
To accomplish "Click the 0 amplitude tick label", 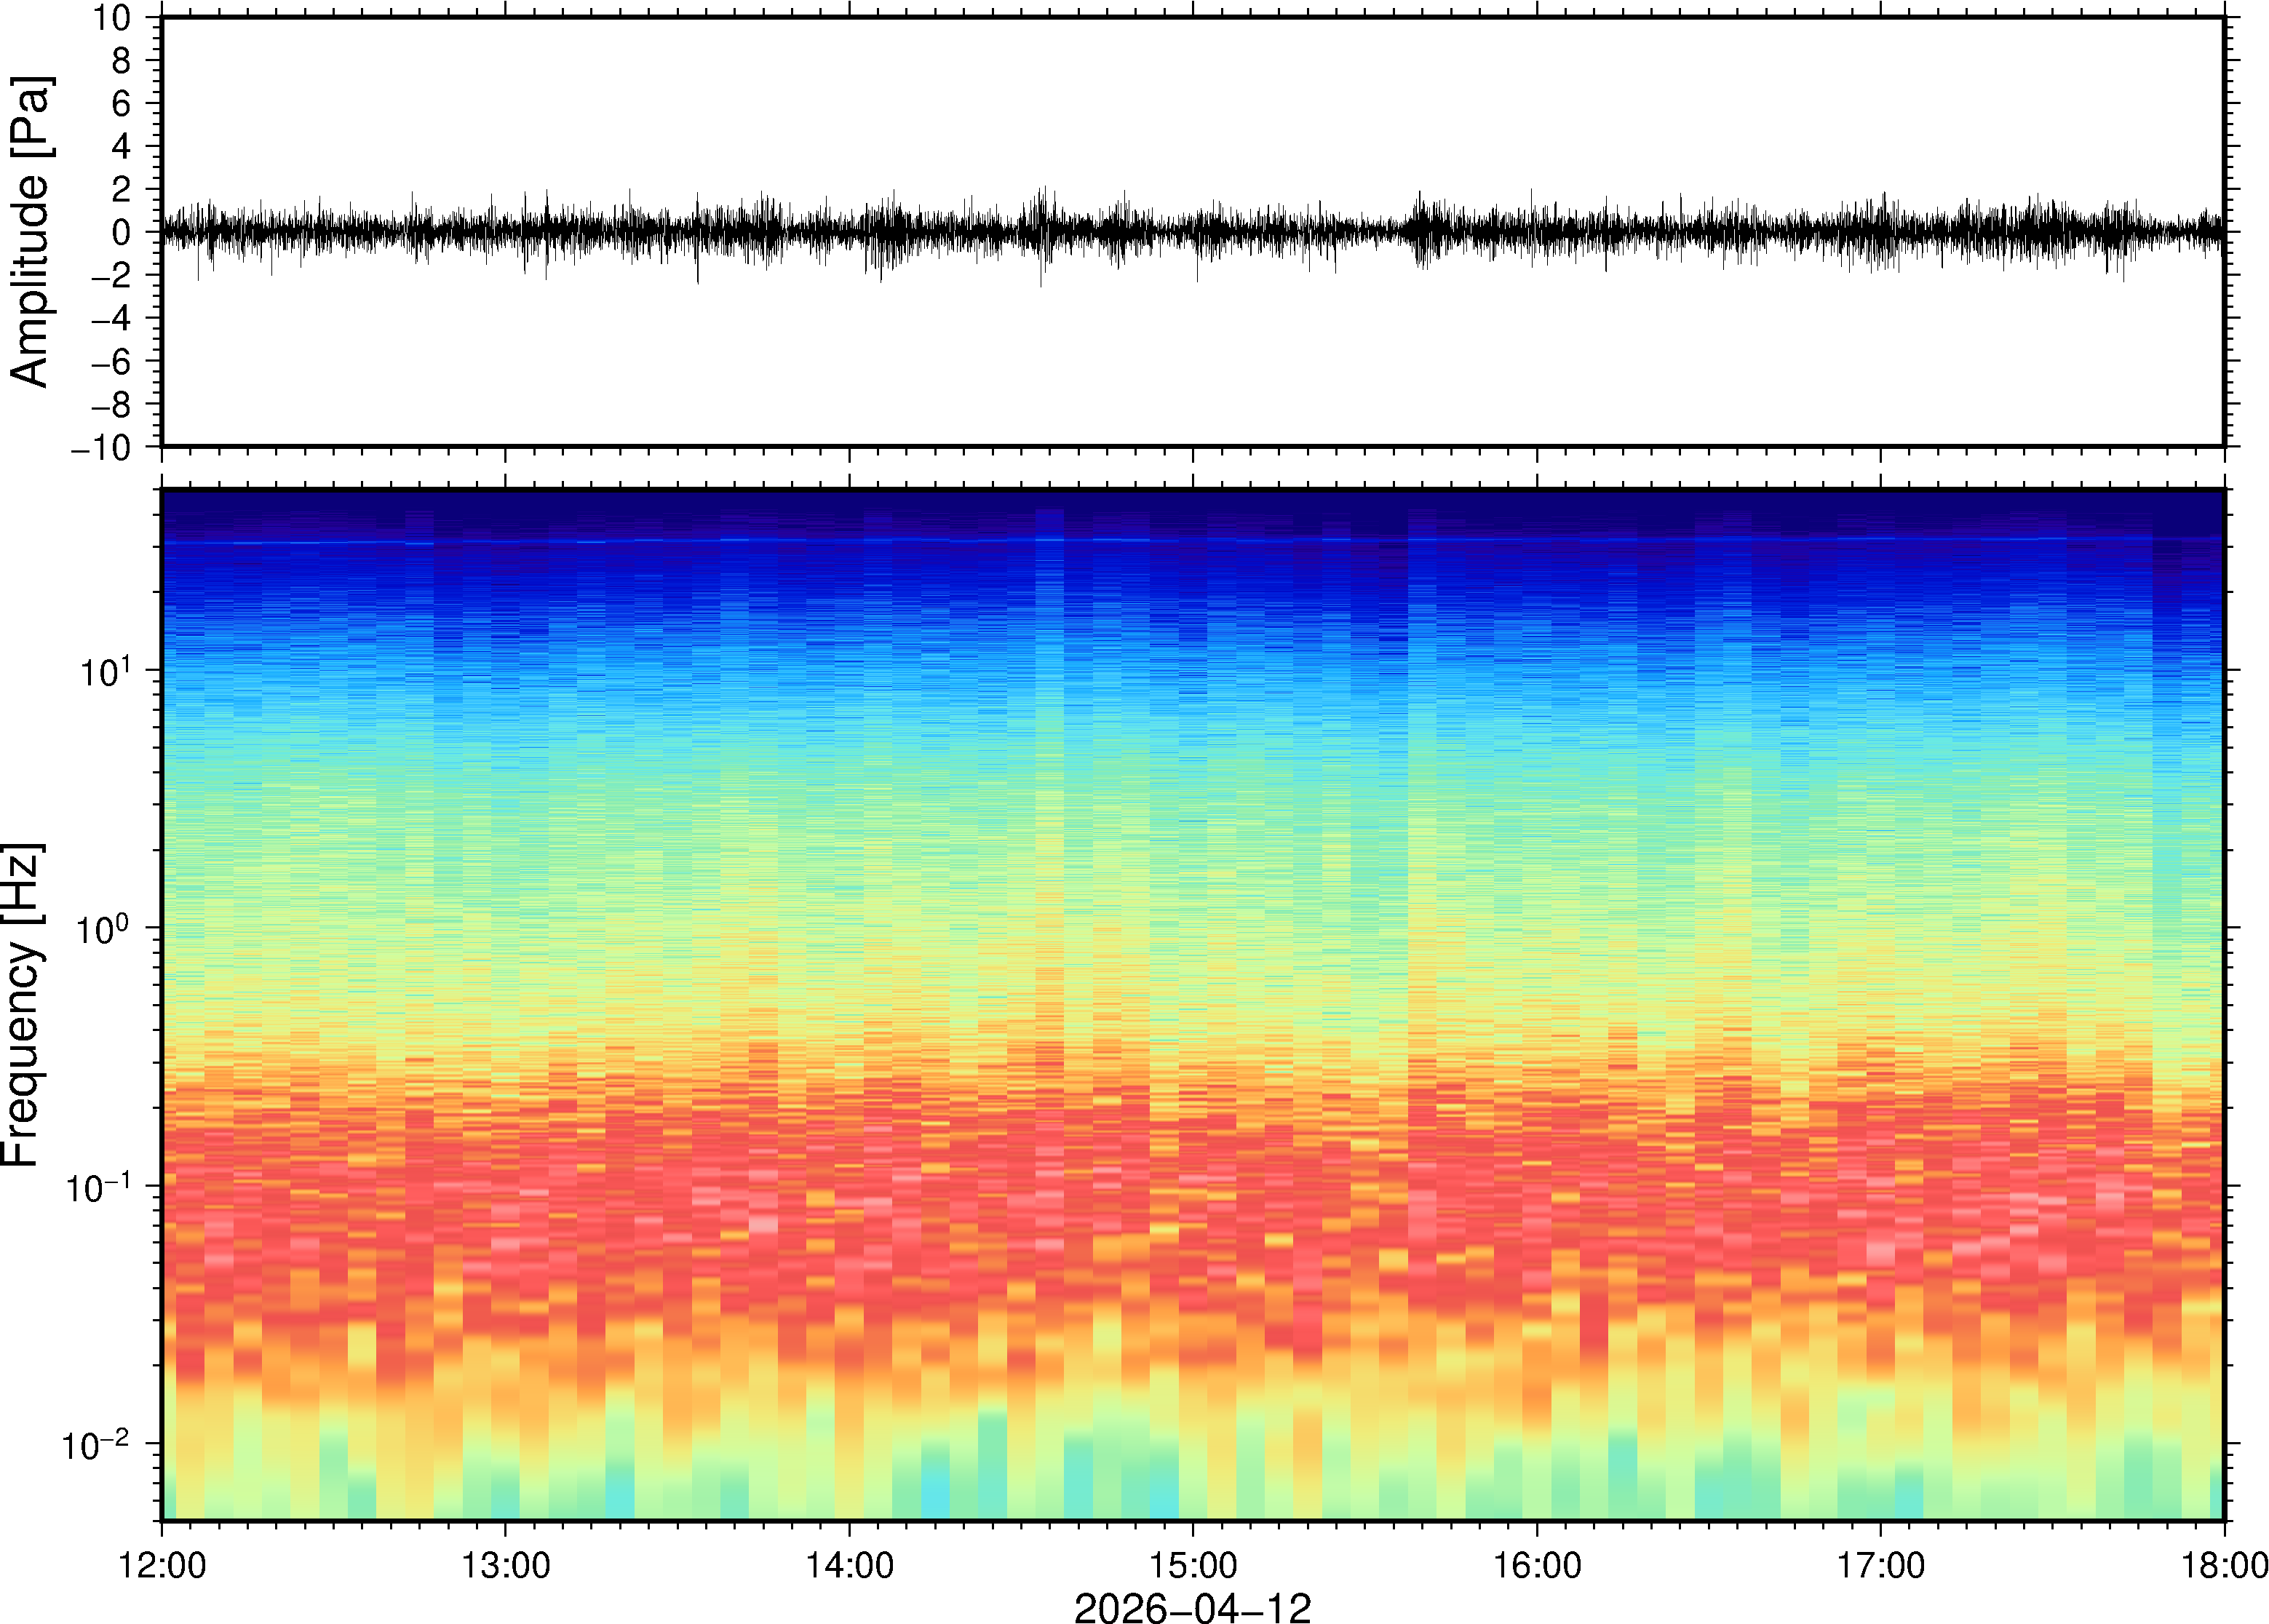I will pyautogui.click(x=122, y=233).
